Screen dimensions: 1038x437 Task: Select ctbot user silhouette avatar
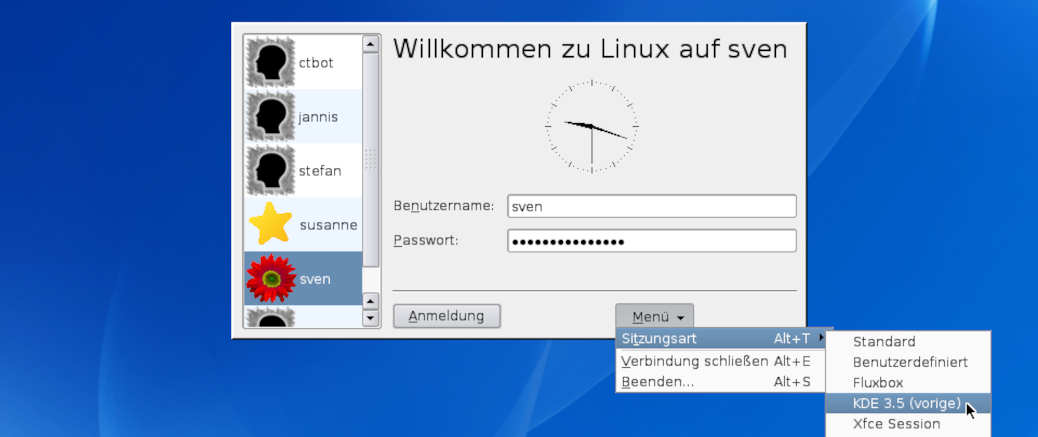270,62
